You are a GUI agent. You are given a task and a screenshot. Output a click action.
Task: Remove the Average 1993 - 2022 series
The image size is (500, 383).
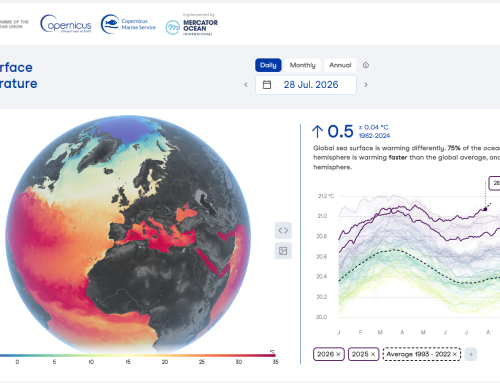pyautogui.click(x=455, y=354)
